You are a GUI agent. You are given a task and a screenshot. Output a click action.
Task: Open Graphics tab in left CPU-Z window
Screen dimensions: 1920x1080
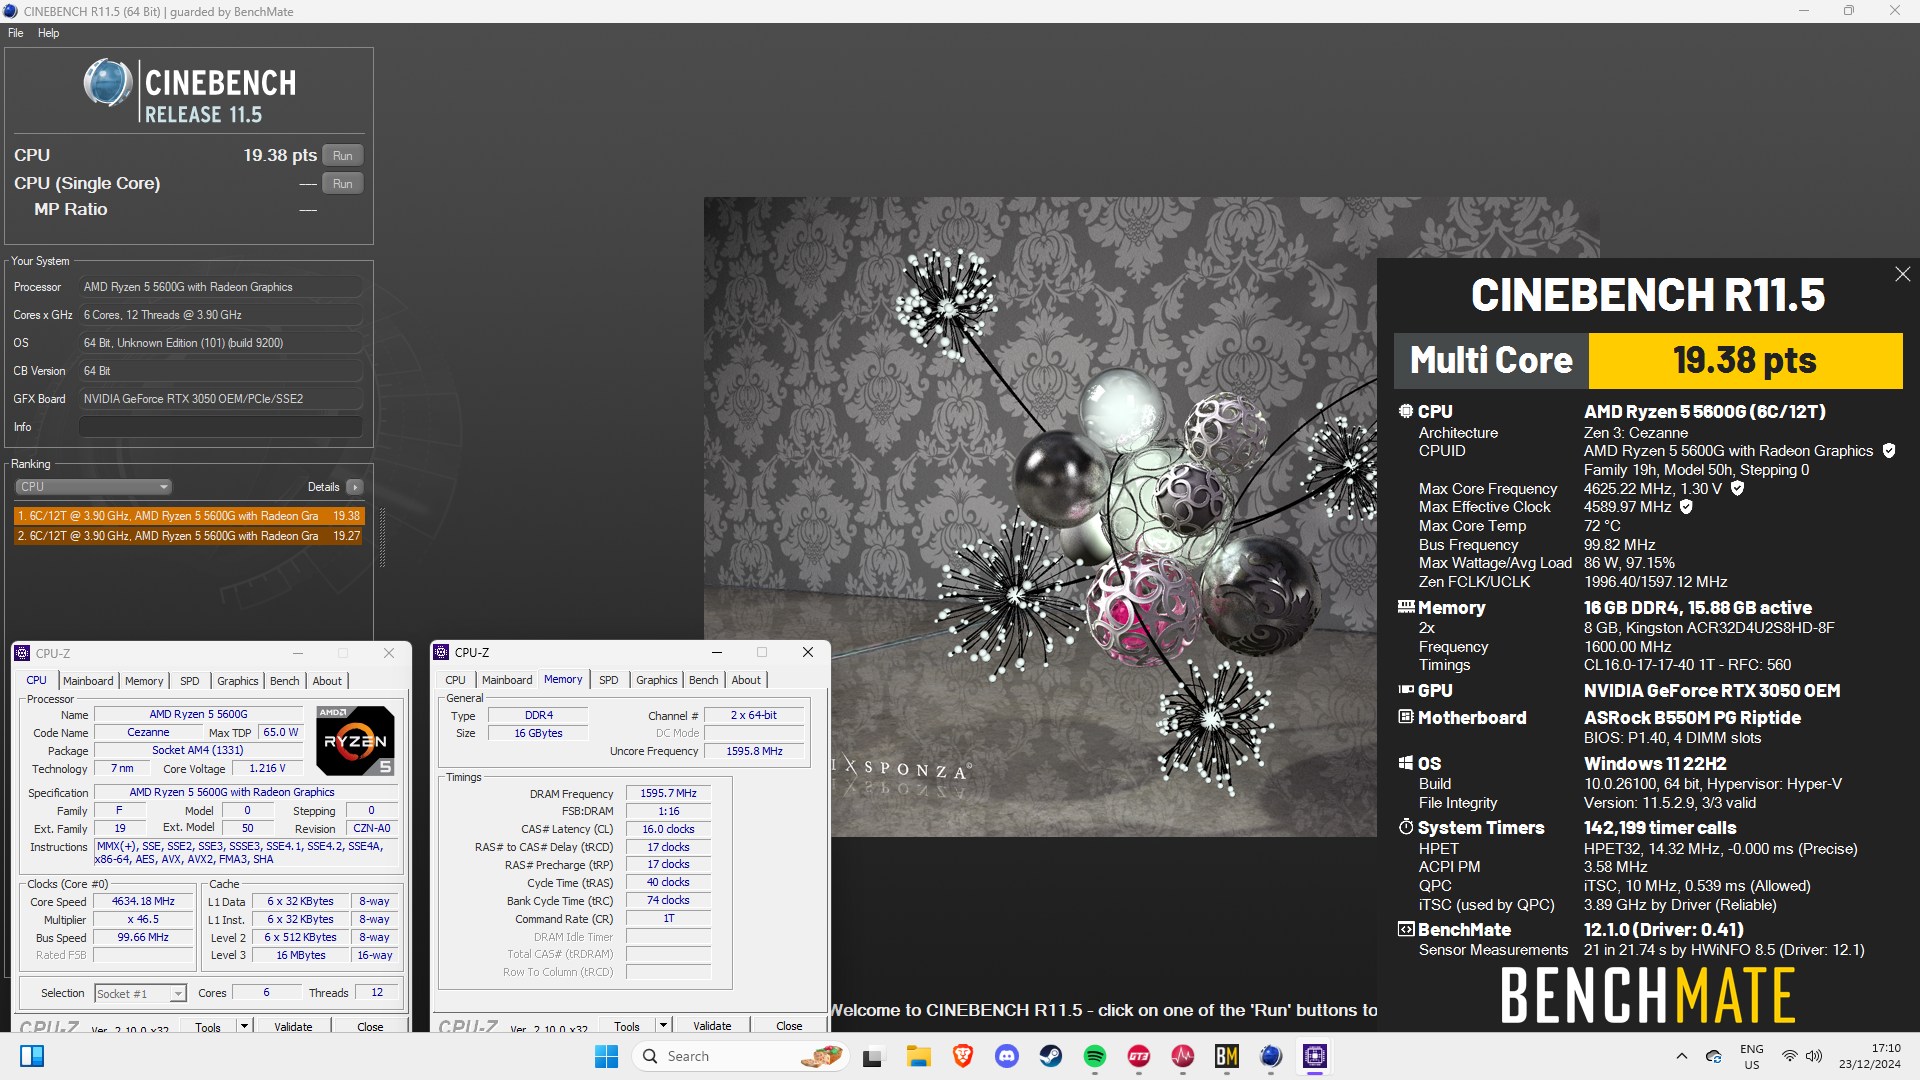click(238, 681)
